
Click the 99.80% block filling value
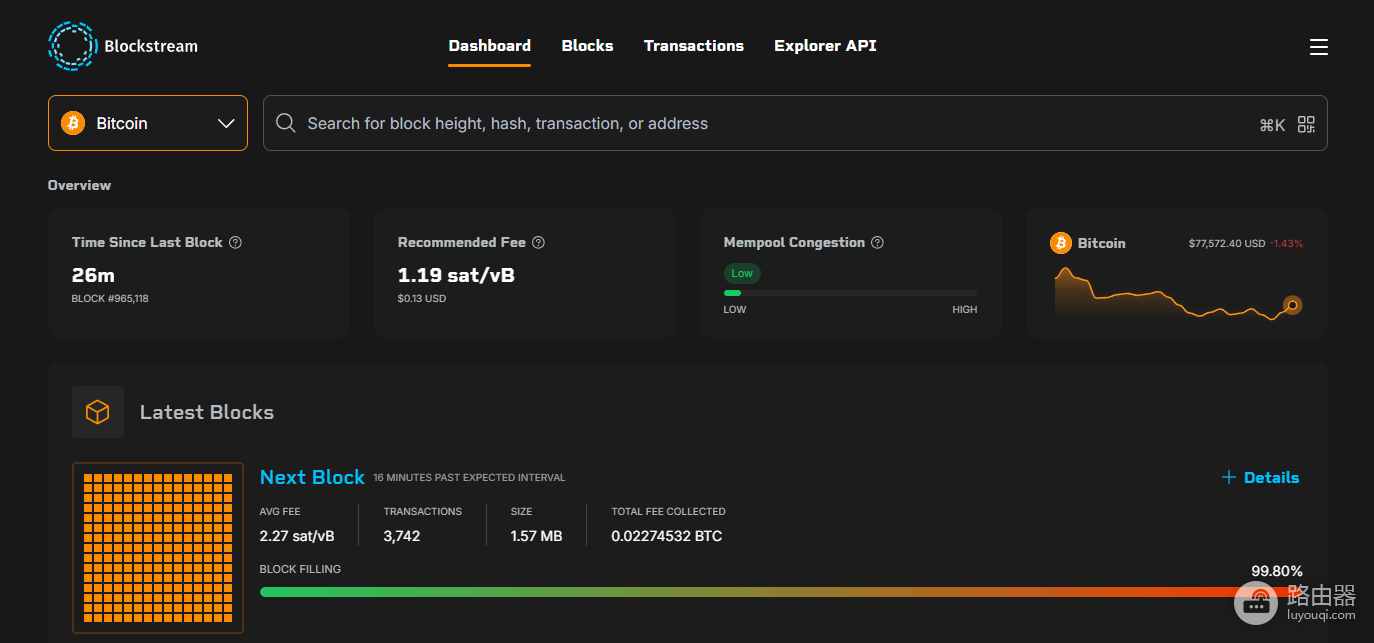(x=1277, y=571)
